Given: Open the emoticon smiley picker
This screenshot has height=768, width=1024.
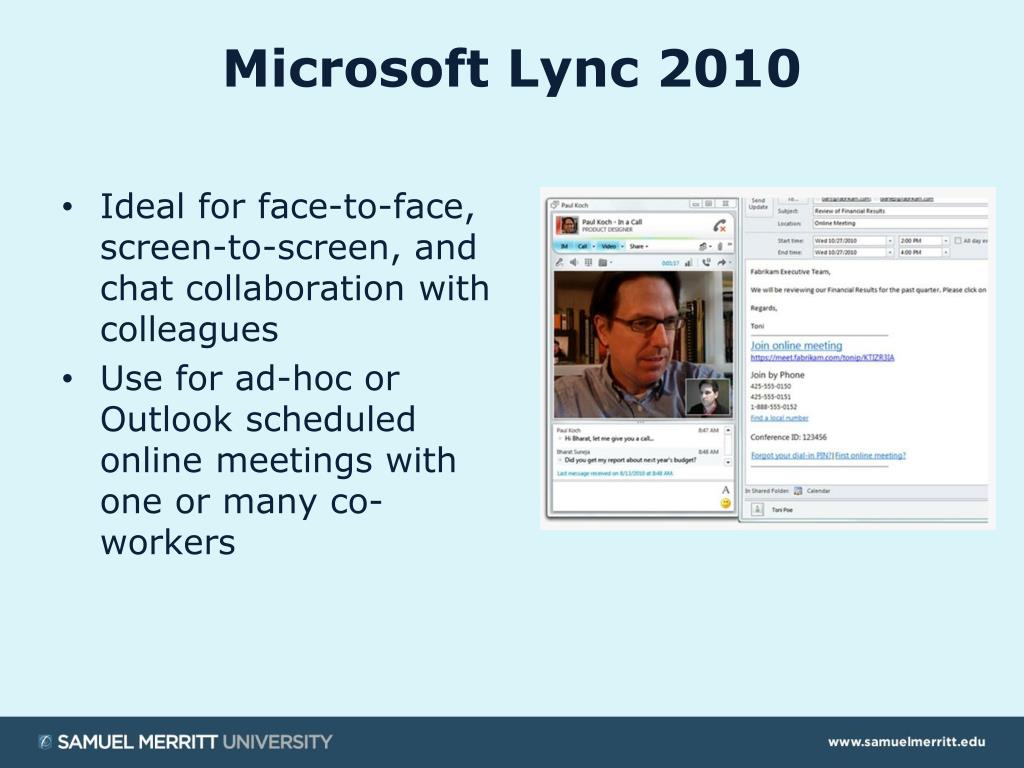Looking at the screenshot, I should 725,504.
